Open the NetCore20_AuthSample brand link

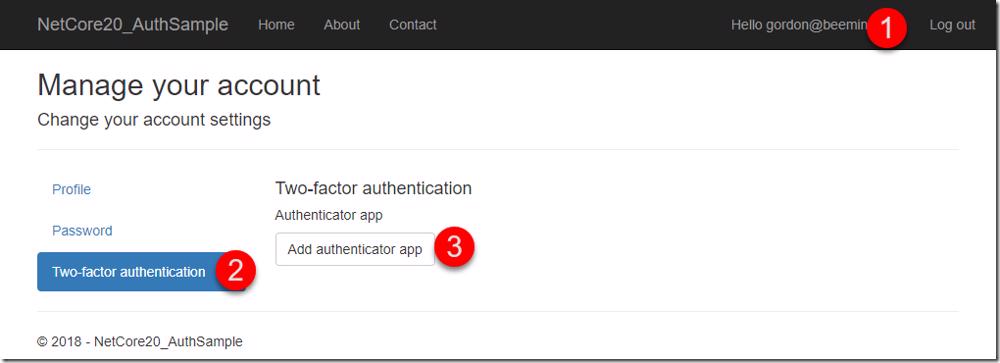point(133,25)
